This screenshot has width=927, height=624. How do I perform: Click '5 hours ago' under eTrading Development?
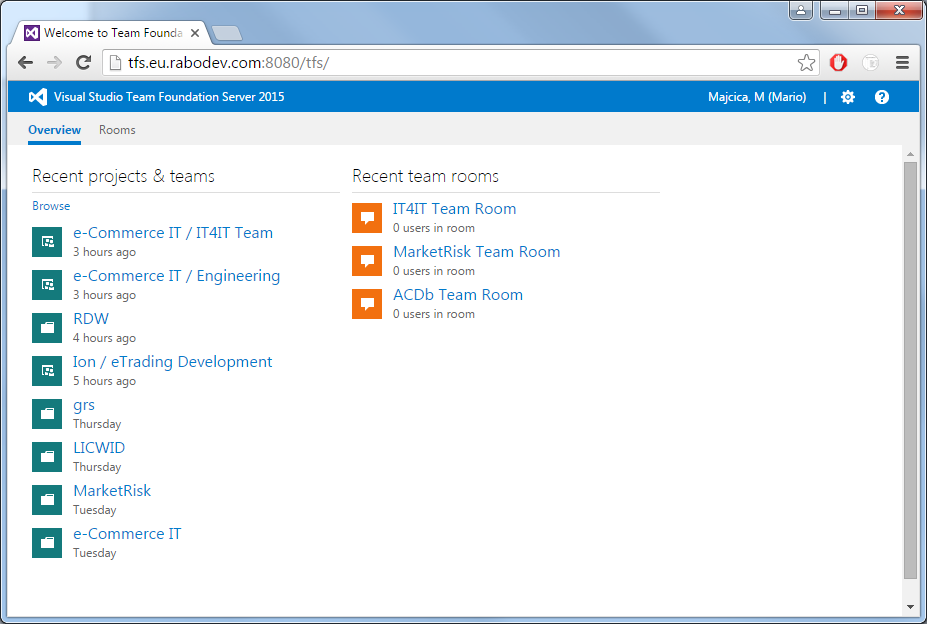(x=104, y=381)
